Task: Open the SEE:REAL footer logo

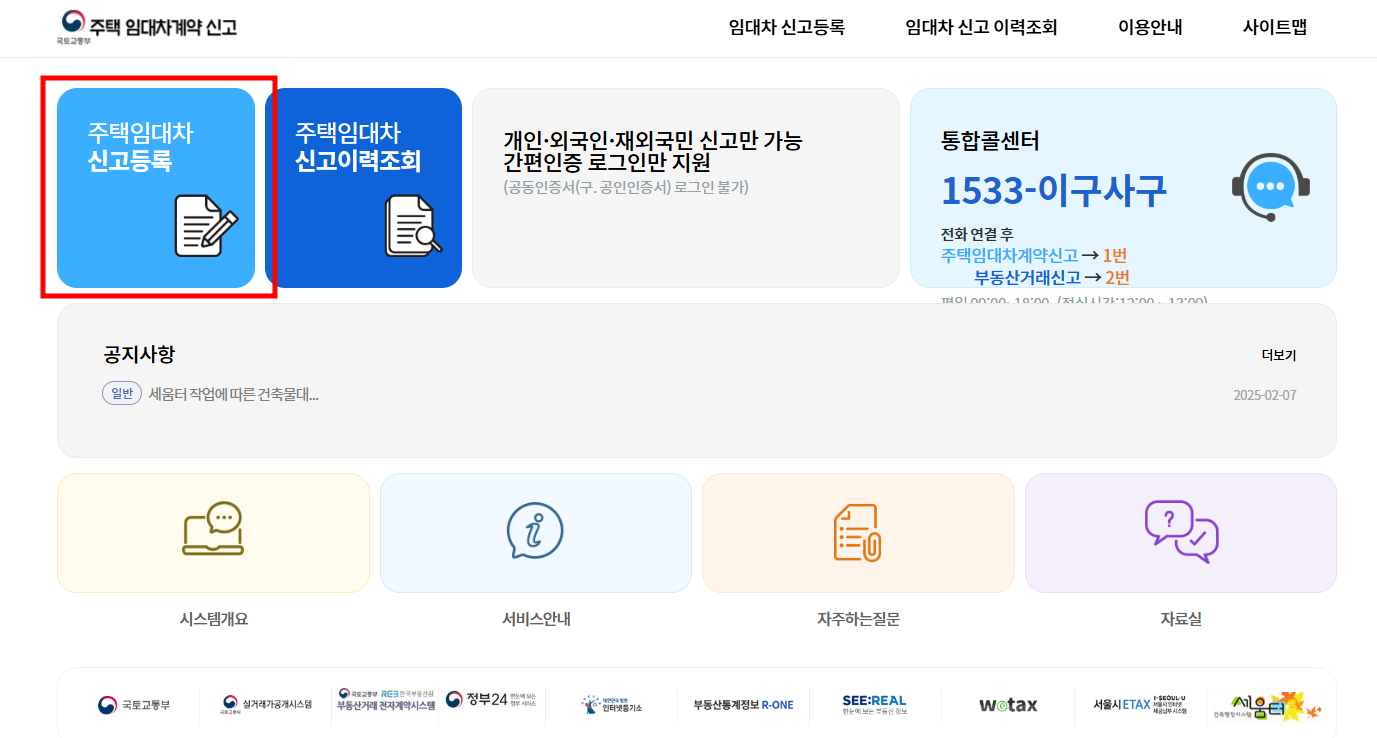Action: point(874,705)
